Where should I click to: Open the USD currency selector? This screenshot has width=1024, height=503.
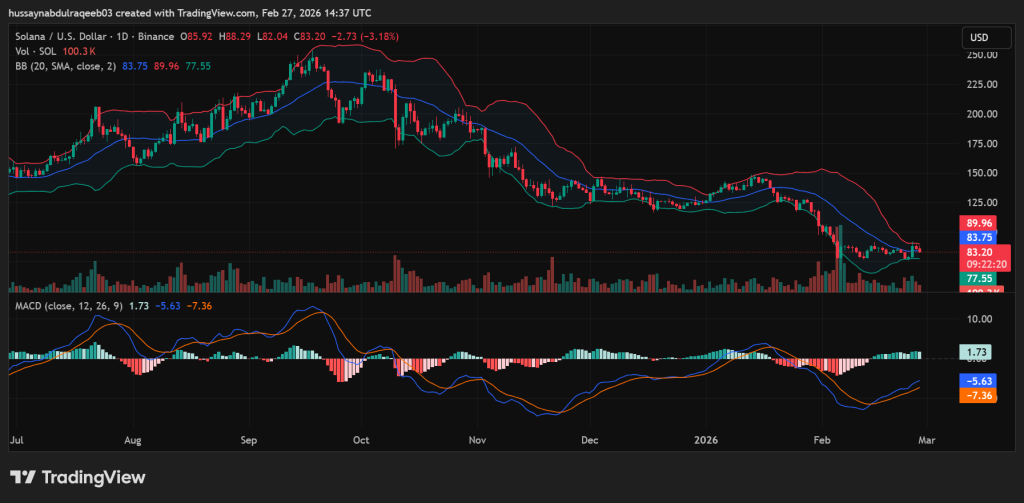[978, 38]
